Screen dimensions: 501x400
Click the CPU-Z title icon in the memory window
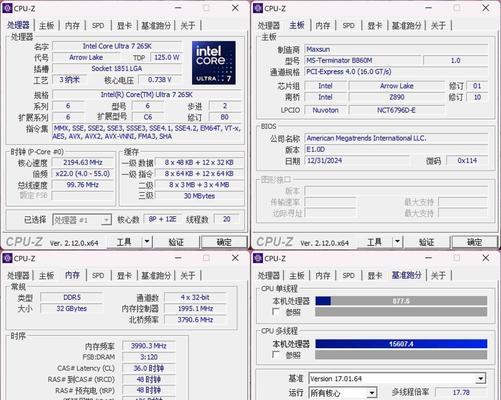7,258
